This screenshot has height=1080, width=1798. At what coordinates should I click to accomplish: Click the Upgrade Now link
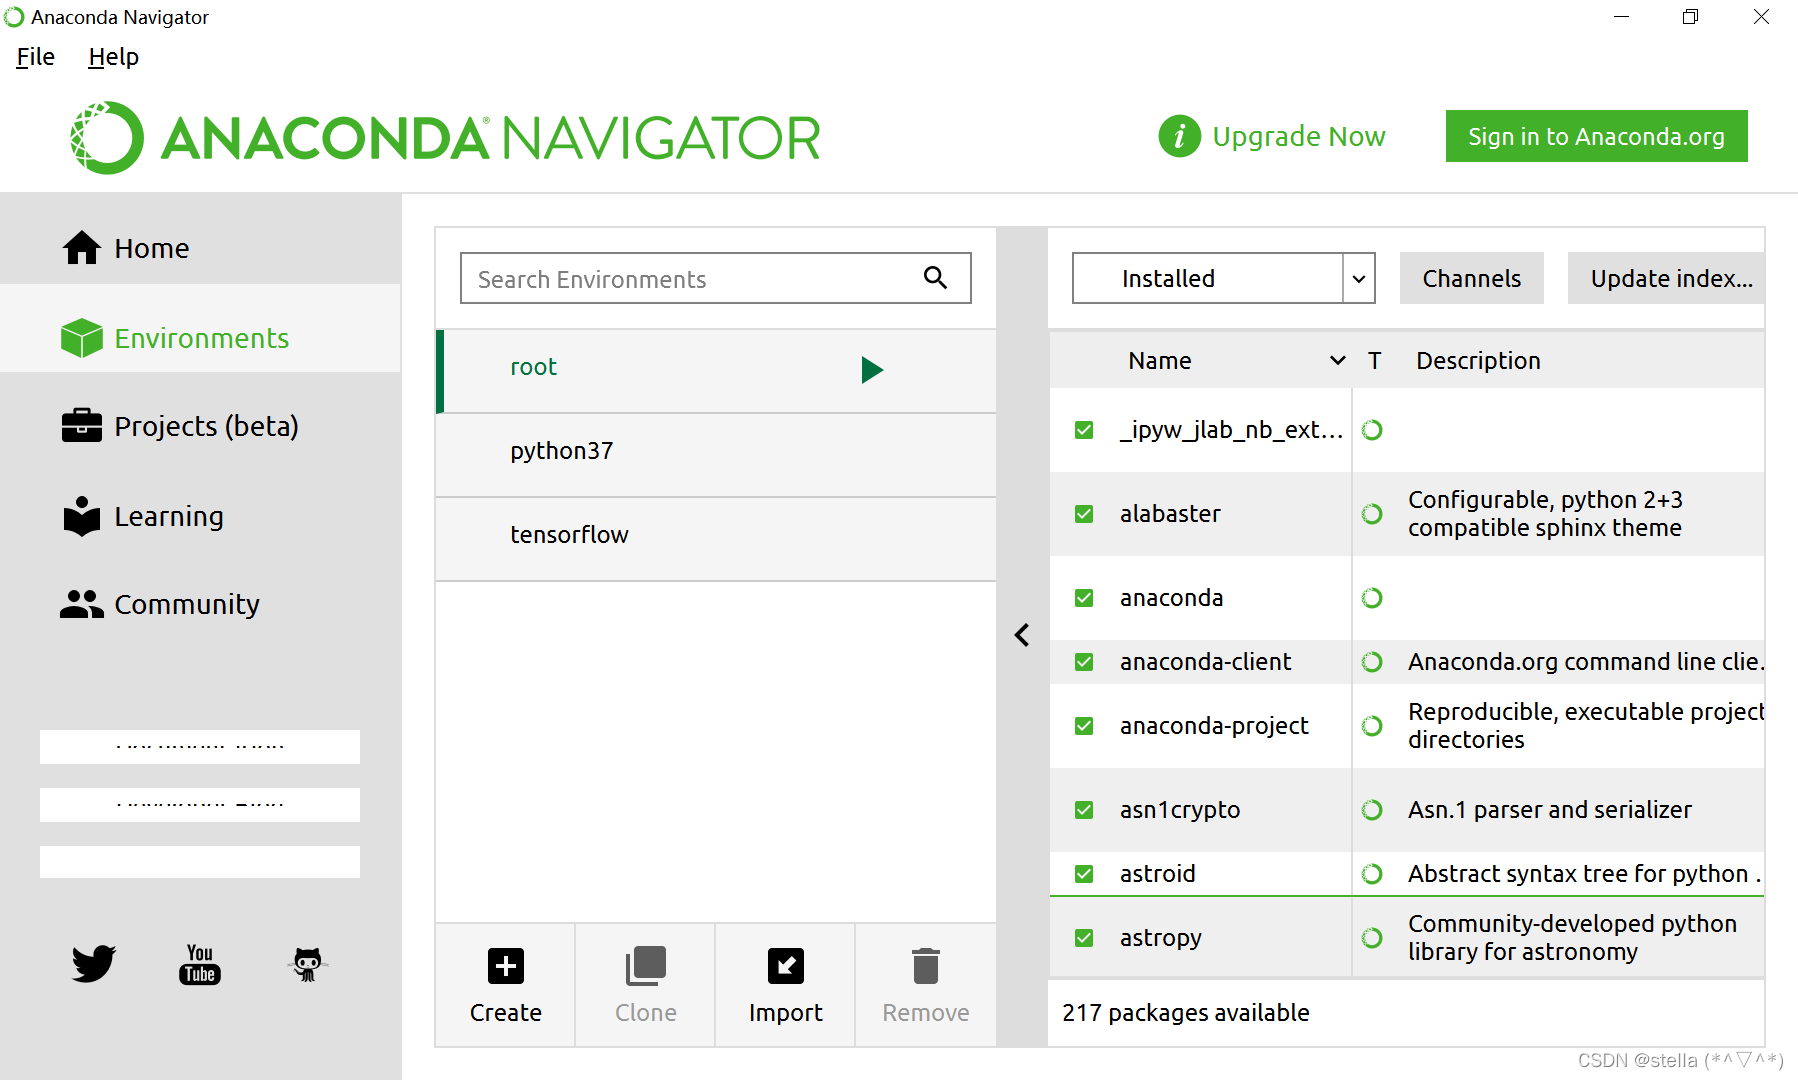[1298, 136]
